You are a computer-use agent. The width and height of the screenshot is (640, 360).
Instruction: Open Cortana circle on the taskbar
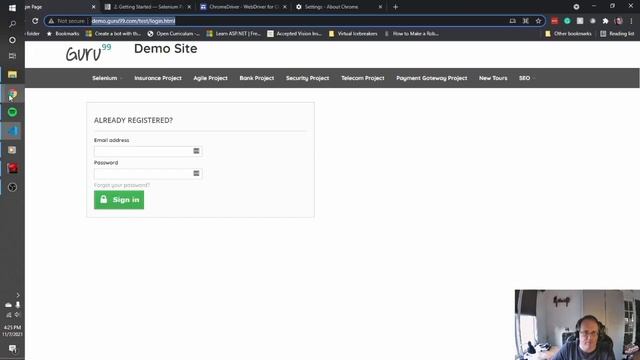tap(12, 40)
